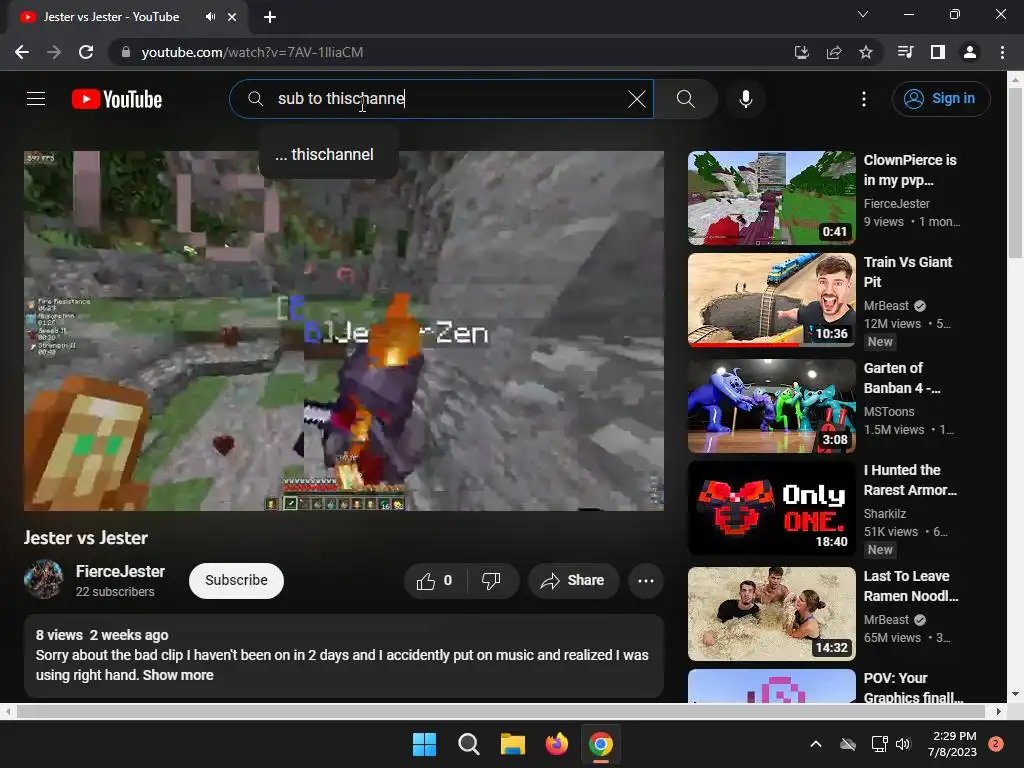Screen dimensions: 1024x768
Task: Open MSToons channel name
Action: pos(889,411)
